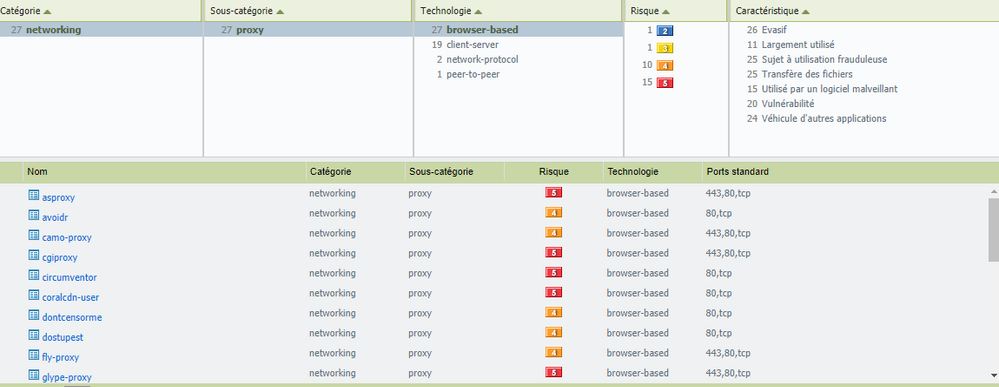Sort using the Catégorie header arrow
Screen dimensions: 999x387
pyautogui.click(x=47, y=11)
